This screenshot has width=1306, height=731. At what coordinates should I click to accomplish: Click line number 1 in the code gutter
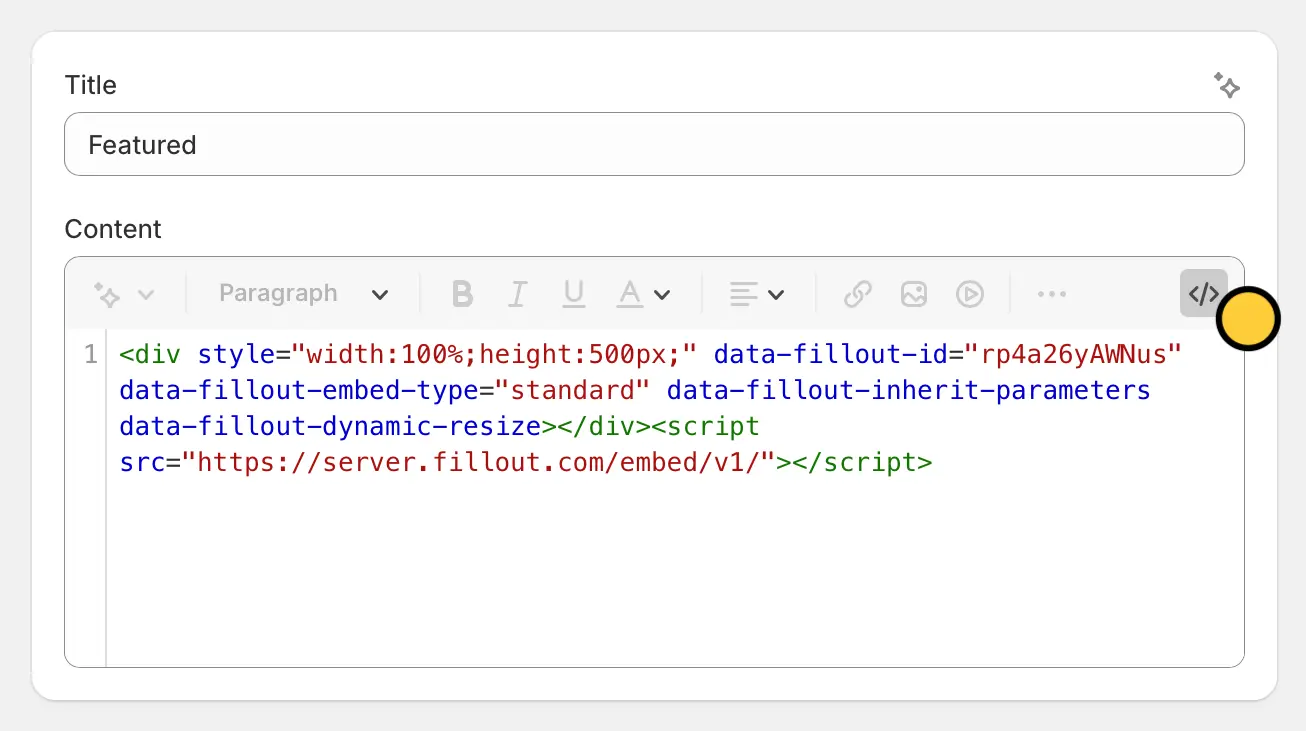pos(91,354)
